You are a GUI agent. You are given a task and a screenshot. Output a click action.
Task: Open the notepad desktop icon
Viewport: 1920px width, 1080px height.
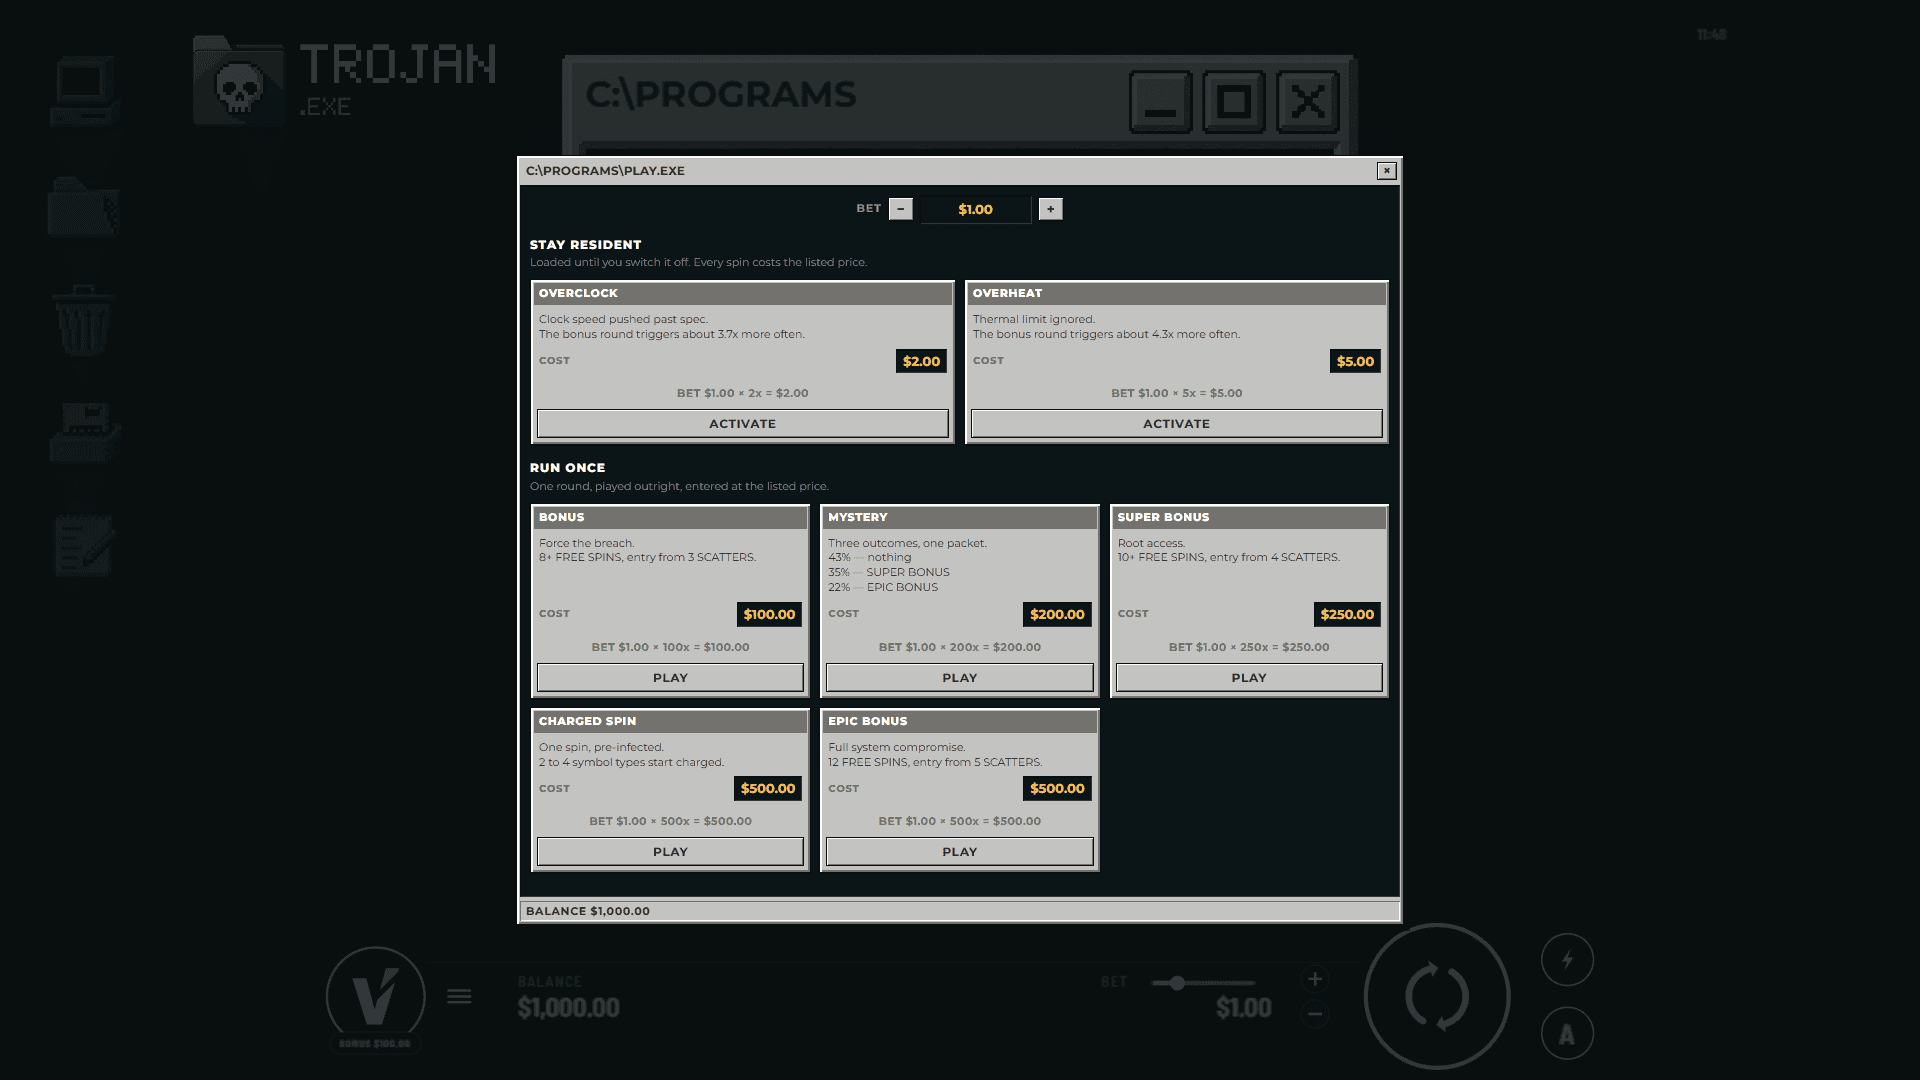point(84,545)
